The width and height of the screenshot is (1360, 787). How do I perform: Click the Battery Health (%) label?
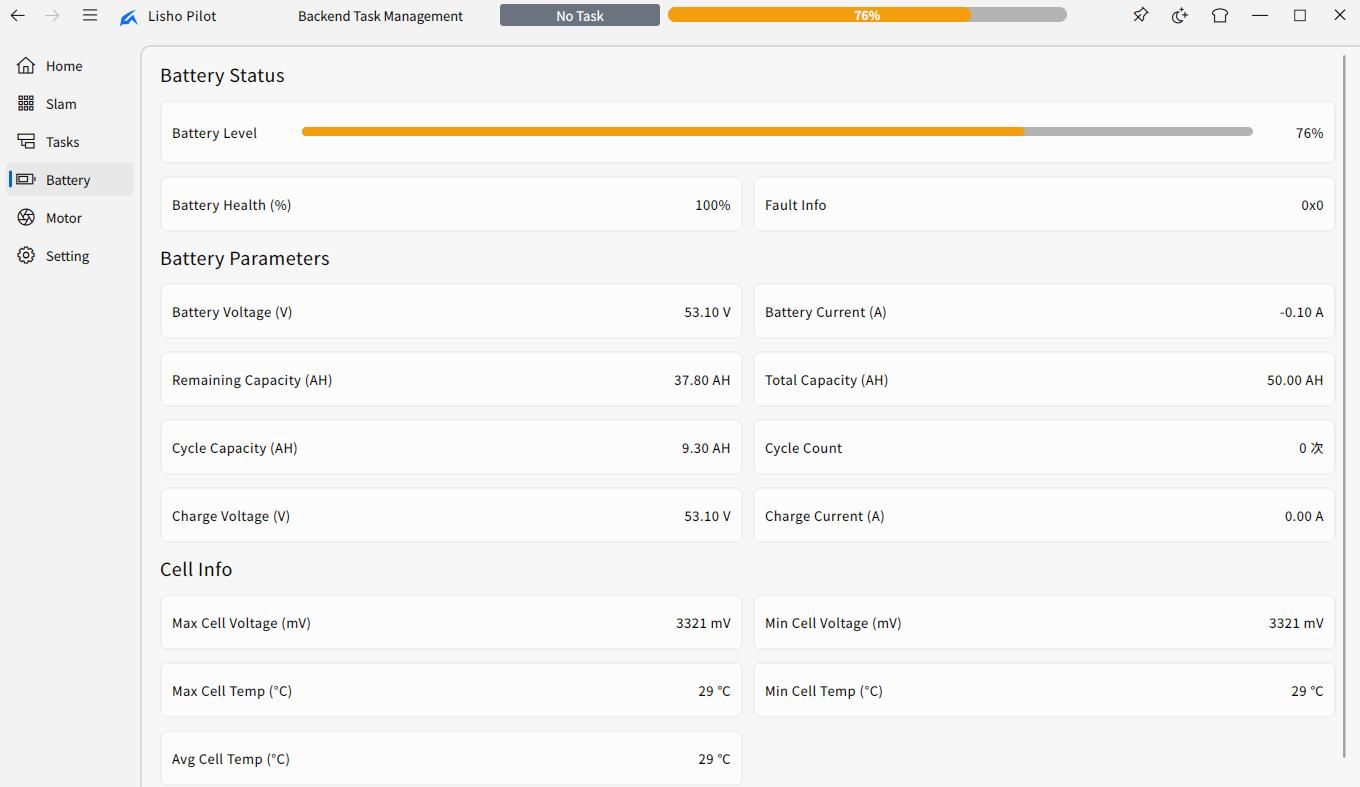click(231, 205)
